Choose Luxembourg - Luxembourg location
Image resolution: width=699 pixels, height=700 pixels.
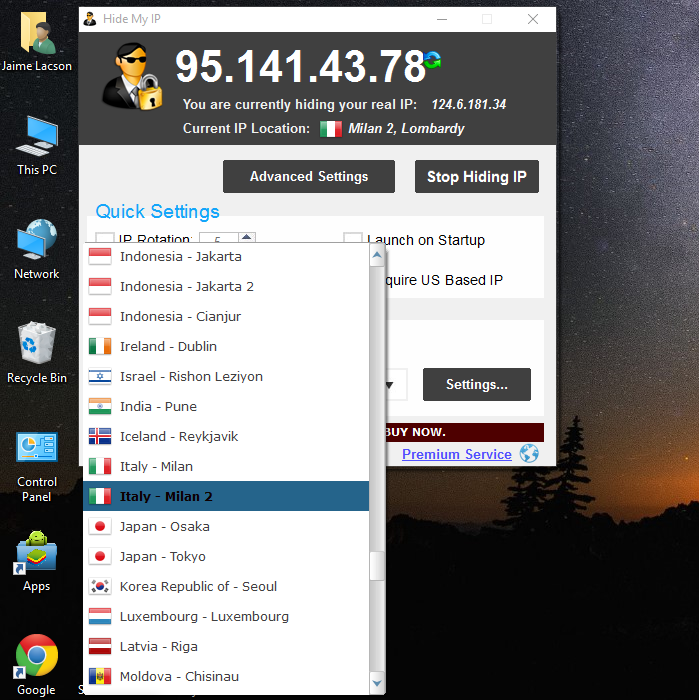pyautogui.click(x=226, y=617)
